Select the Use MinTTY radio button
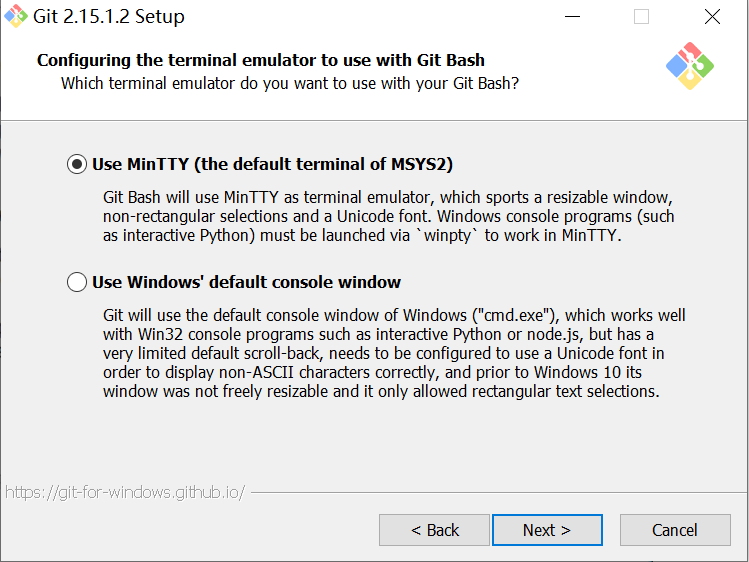 (x=77, y=164)
